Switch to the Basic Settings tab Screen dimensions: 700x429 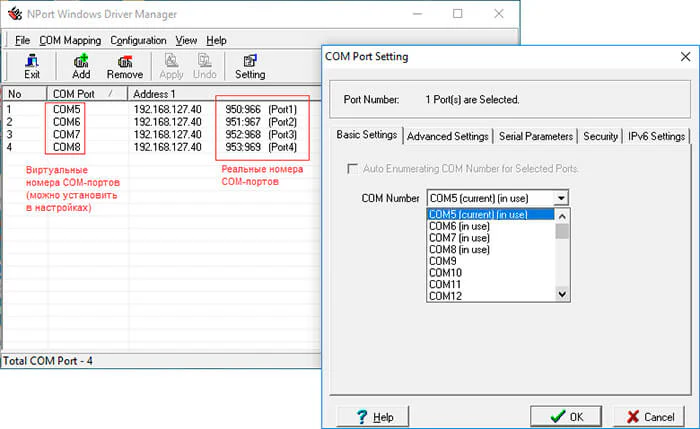367,135
